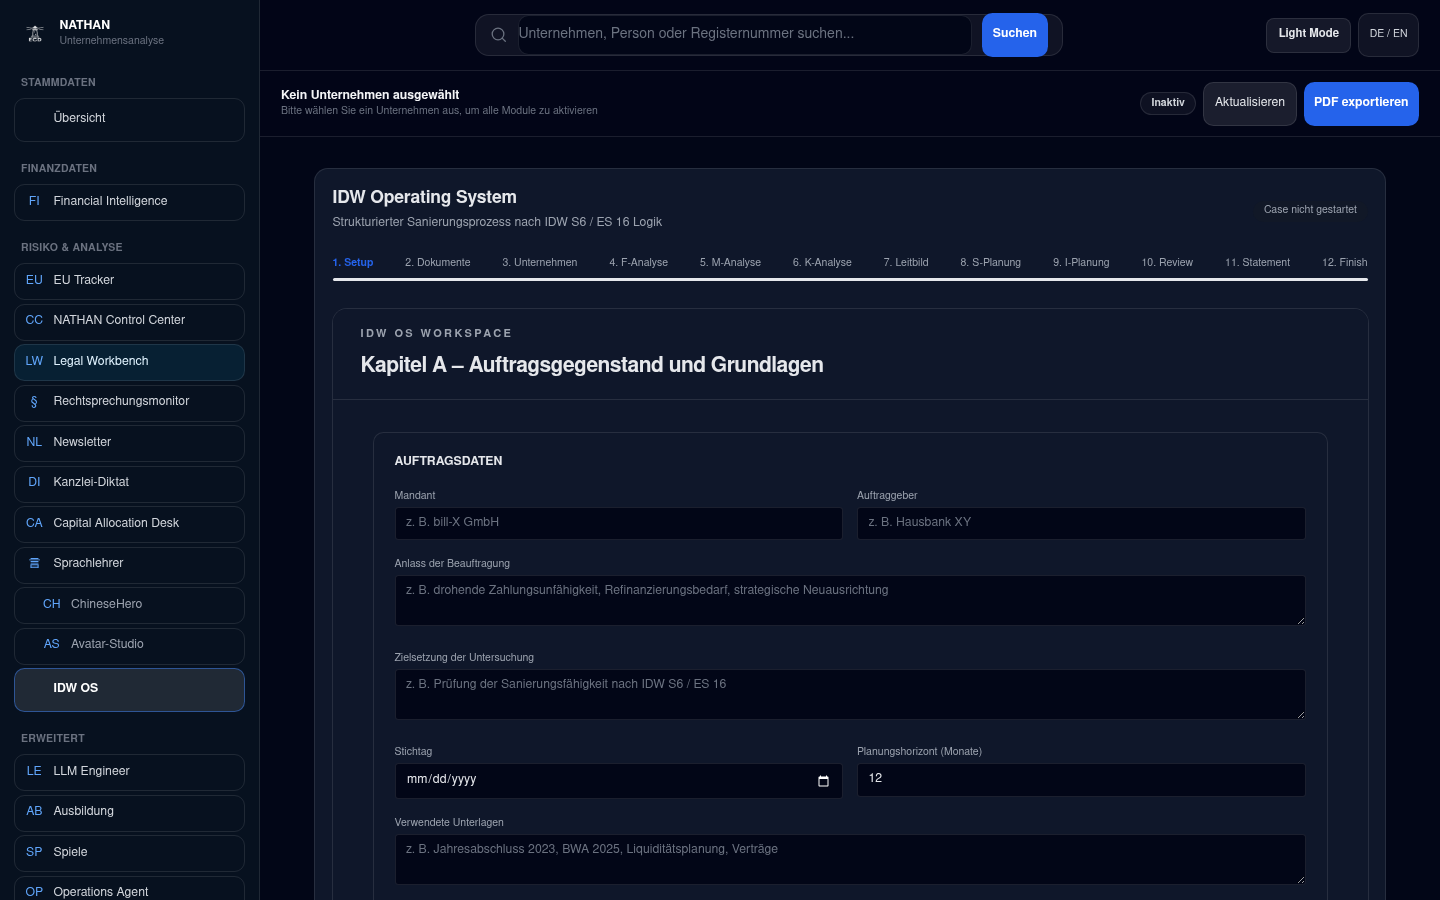Switch language with DE / EN toggle

pyautogui.click(x=1388, y=35)
